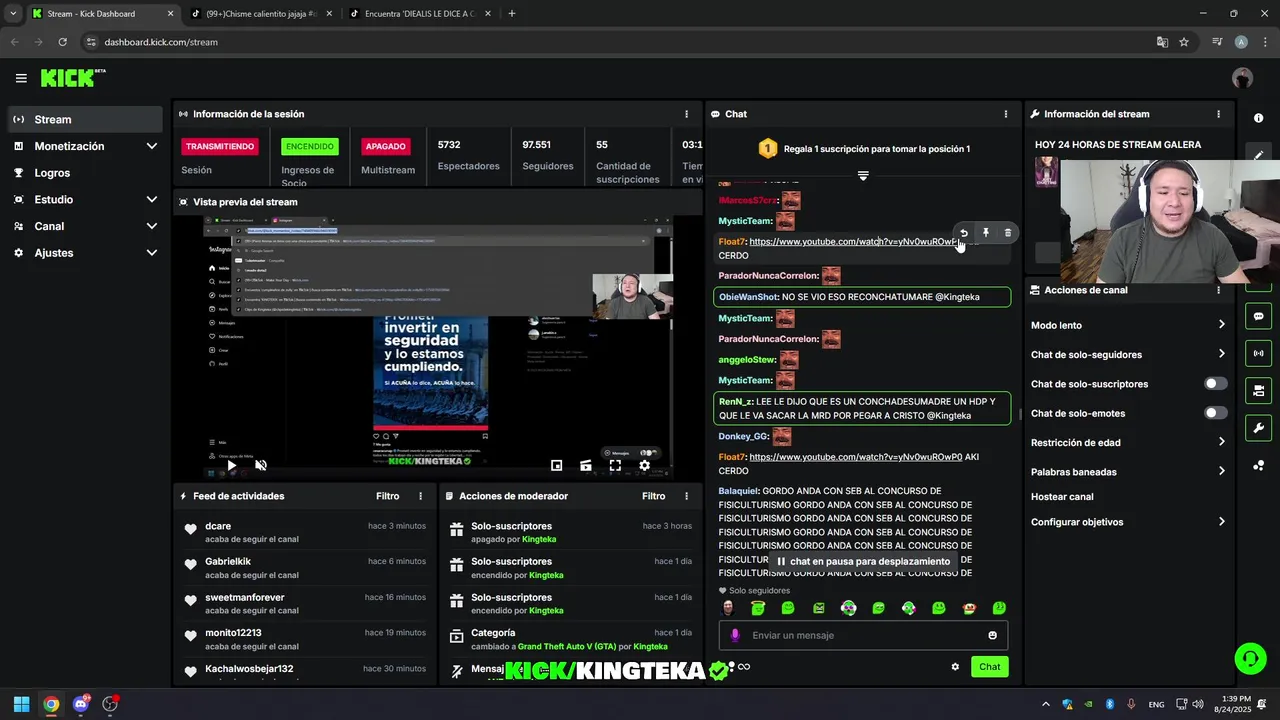Select Stream in the sidebar
1280x720 pixels.
pos(85,119)
